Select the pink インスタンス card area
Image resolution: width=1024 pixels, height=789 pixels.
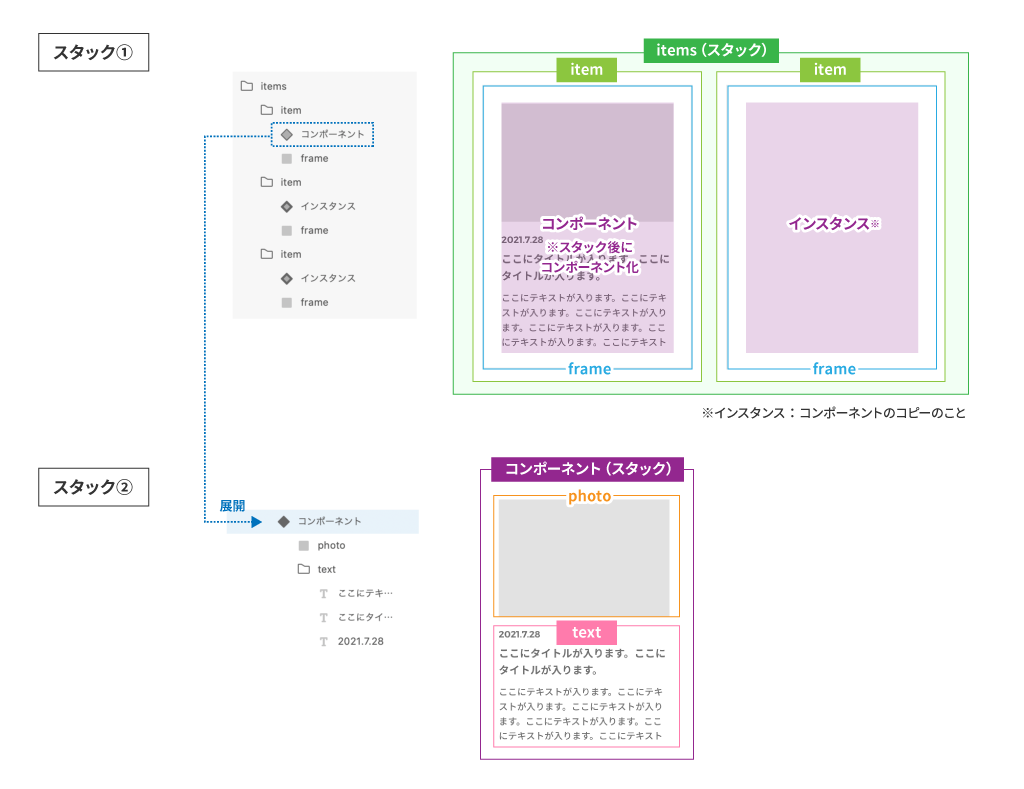(x=832, y=227)
